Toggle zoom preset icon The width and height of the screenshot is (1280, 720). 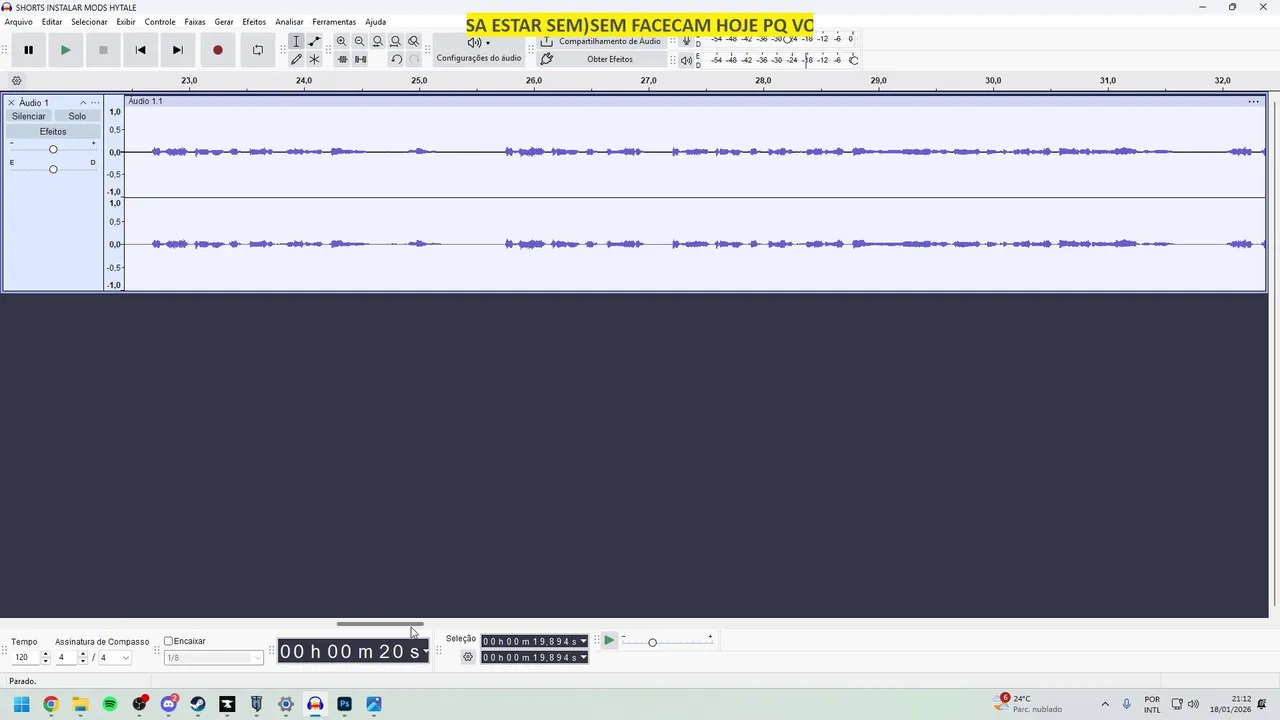pos(414,41)
